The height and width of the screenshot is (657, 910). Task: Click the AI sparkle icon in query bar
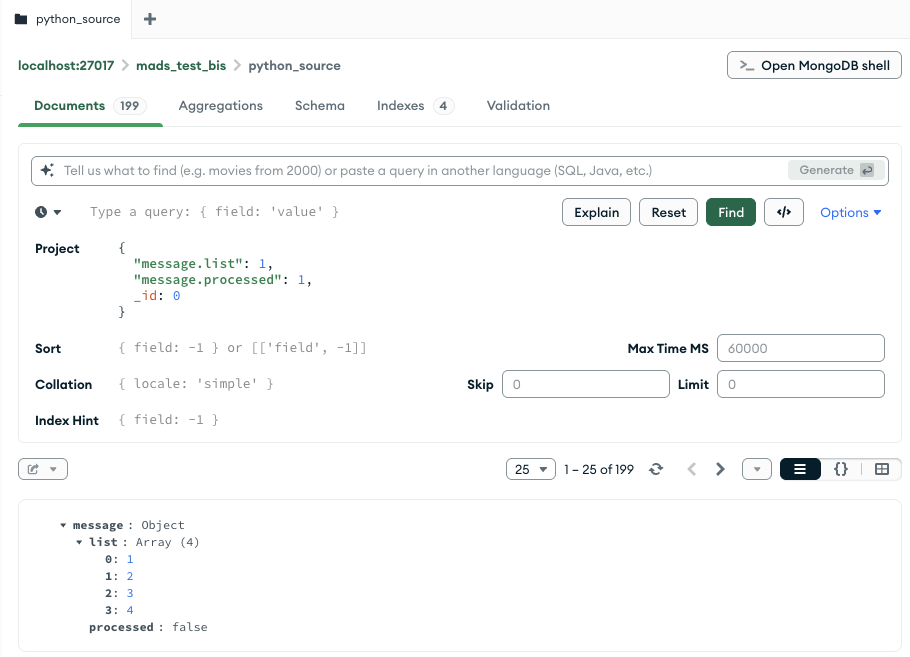(x=47, y=171)
